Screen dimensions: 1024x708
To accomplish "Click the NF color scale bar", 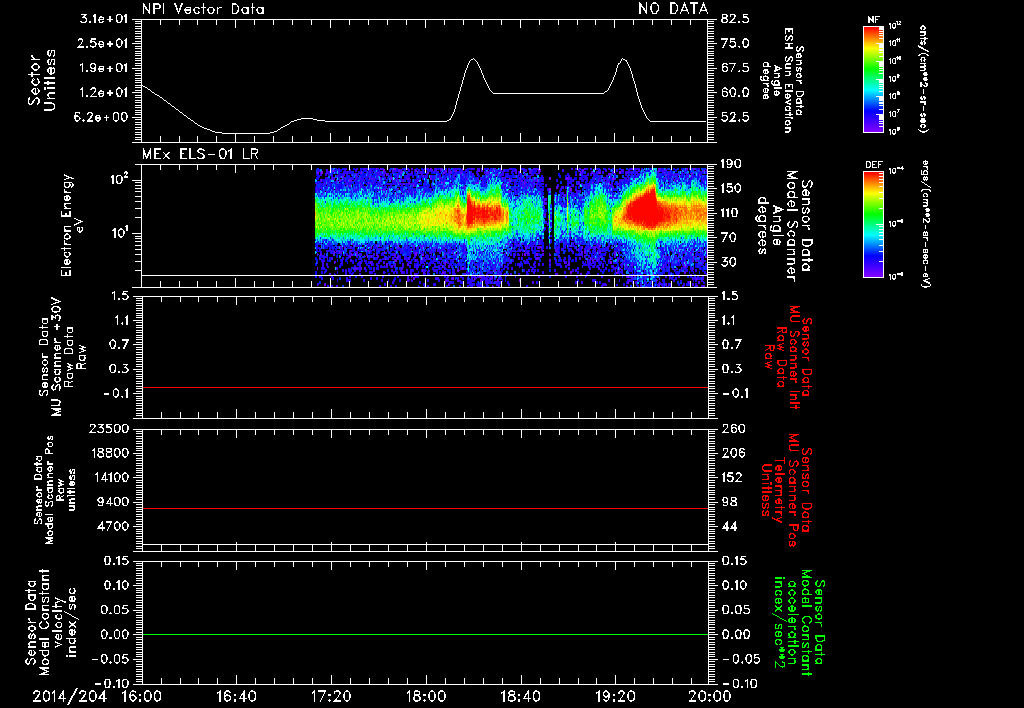I will tap(873, 79).
